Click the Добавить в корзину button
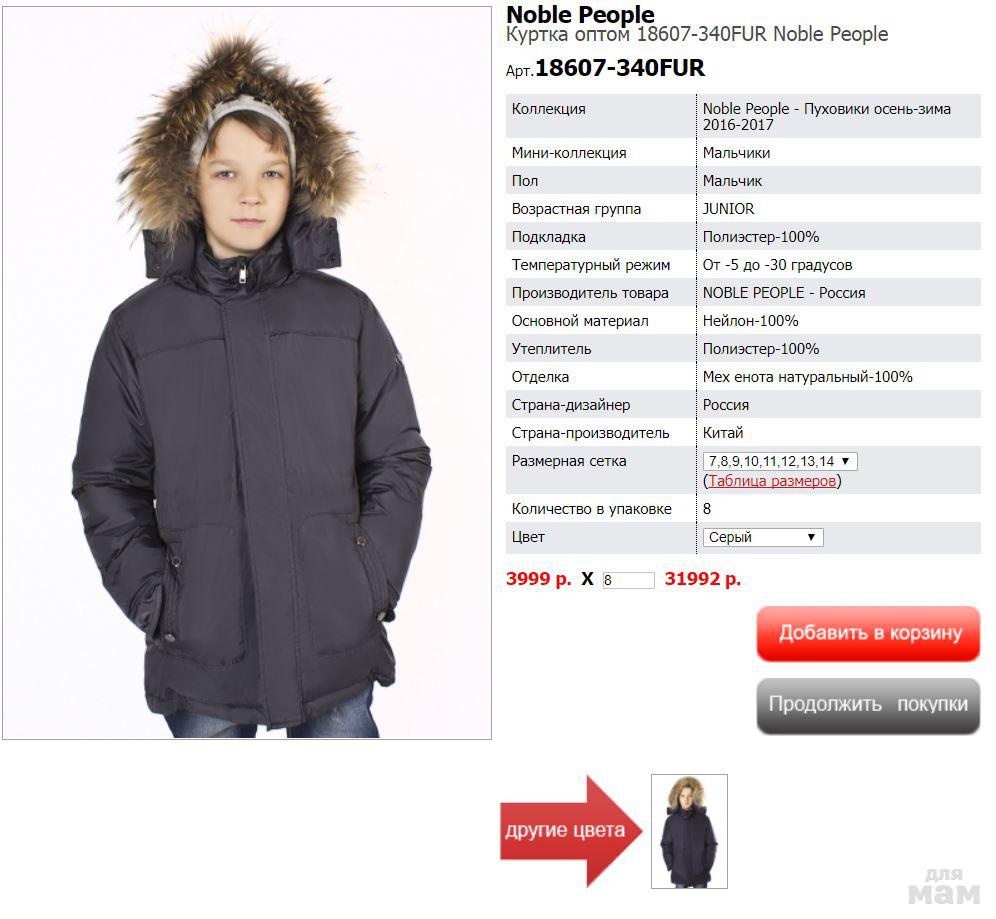Image resolution: width=996 pixels, height=919 pixels. point(868,633)
